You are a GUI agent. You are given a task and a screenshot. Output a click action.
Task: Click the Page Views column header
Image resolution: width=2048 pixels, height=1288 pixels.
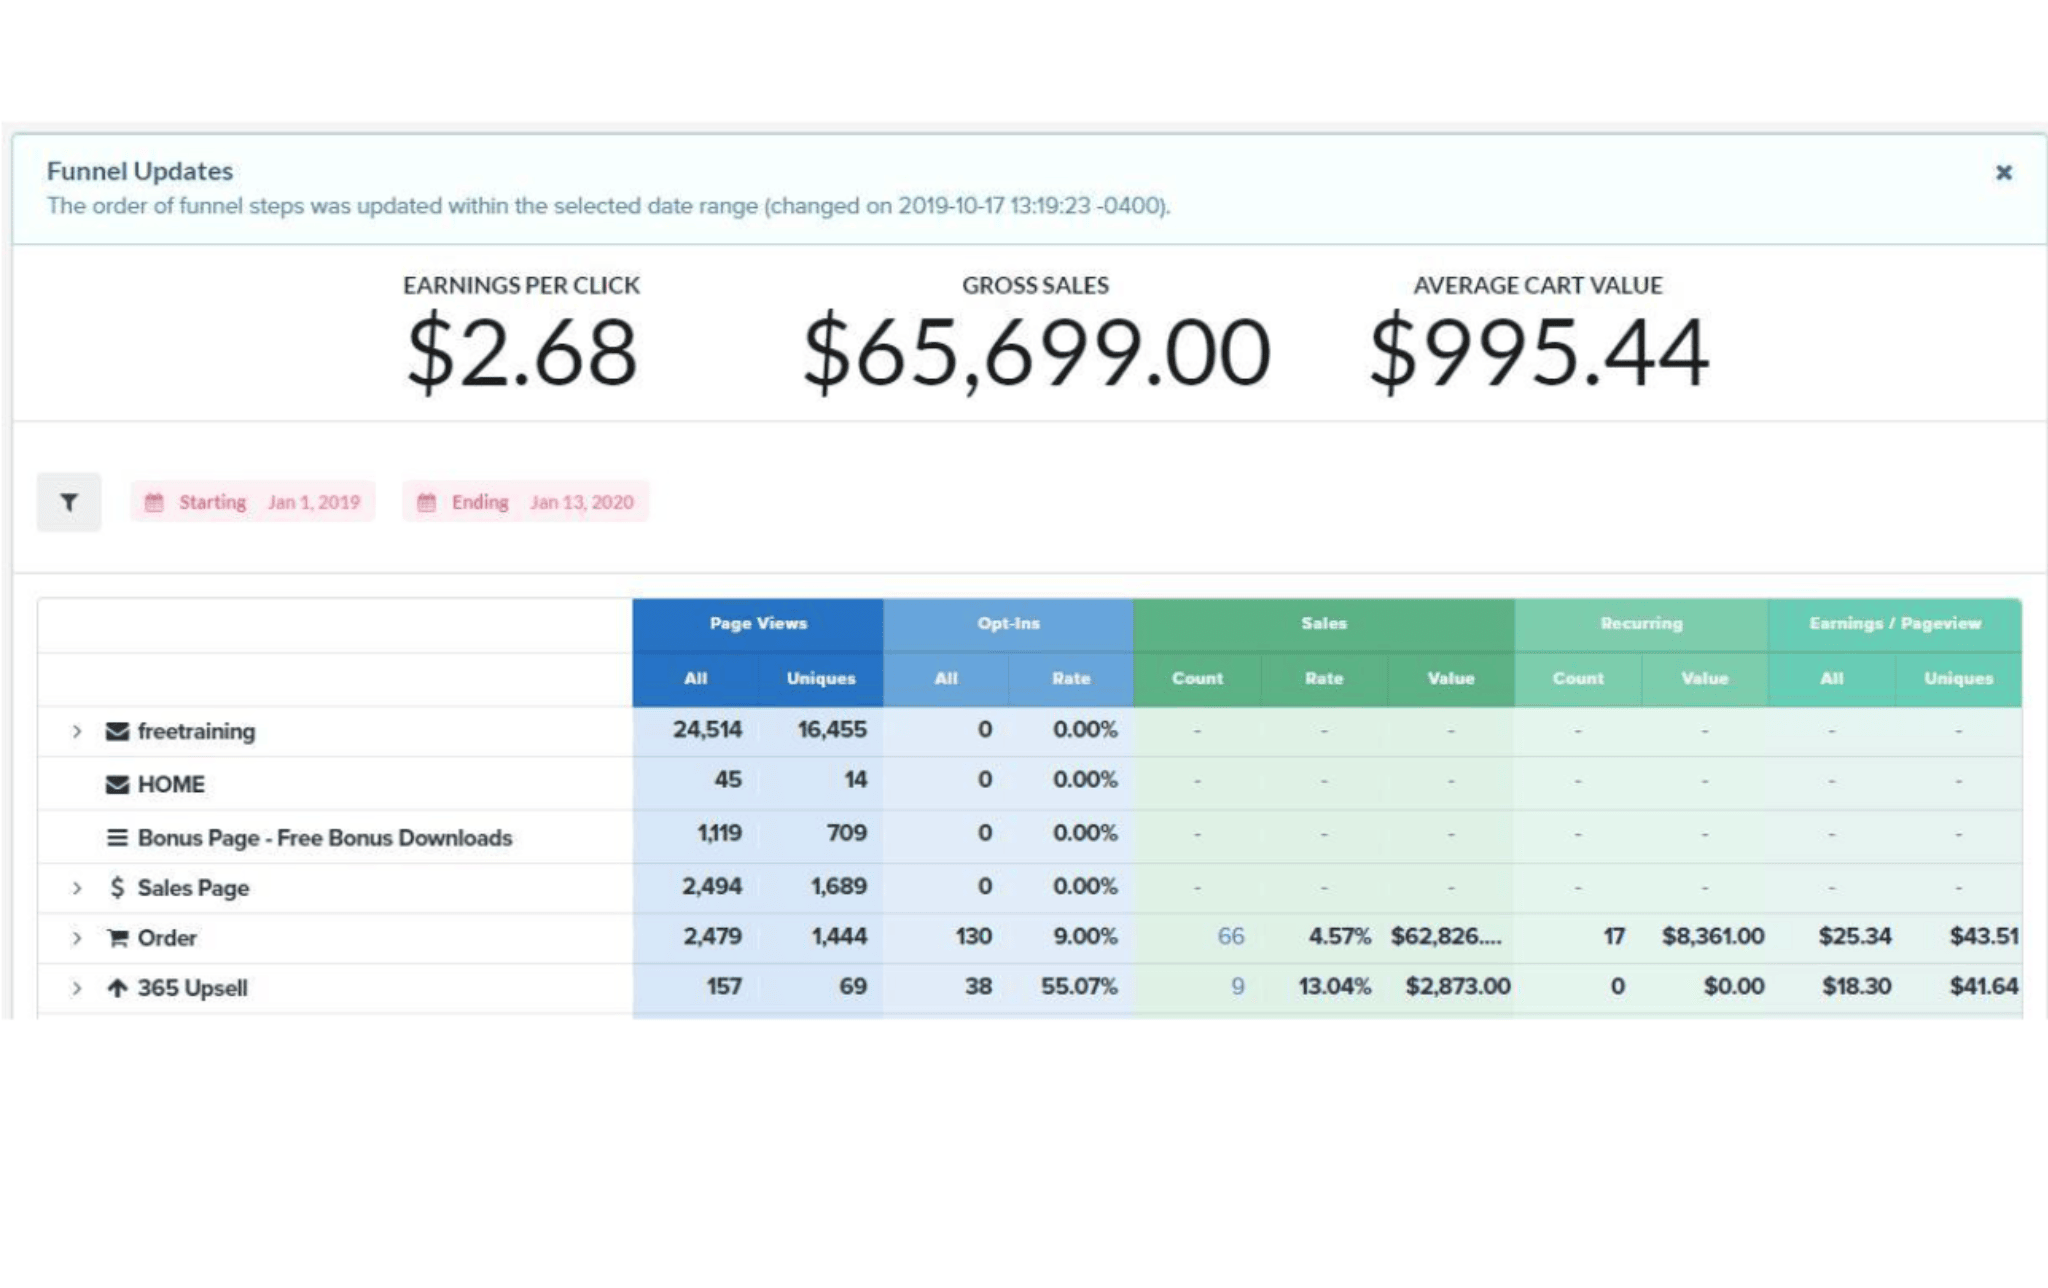click(757, 623)
